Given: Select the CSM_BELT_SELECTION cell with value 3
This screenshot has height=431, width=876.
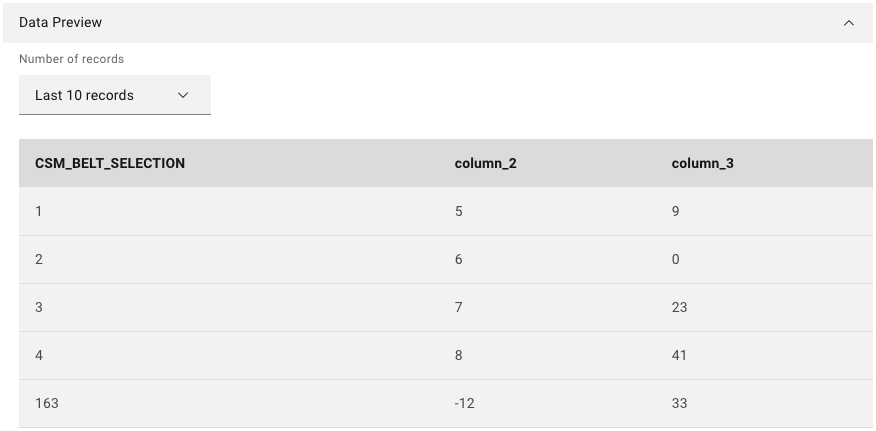Looking at the screenshot, I should tap(39, 307).
